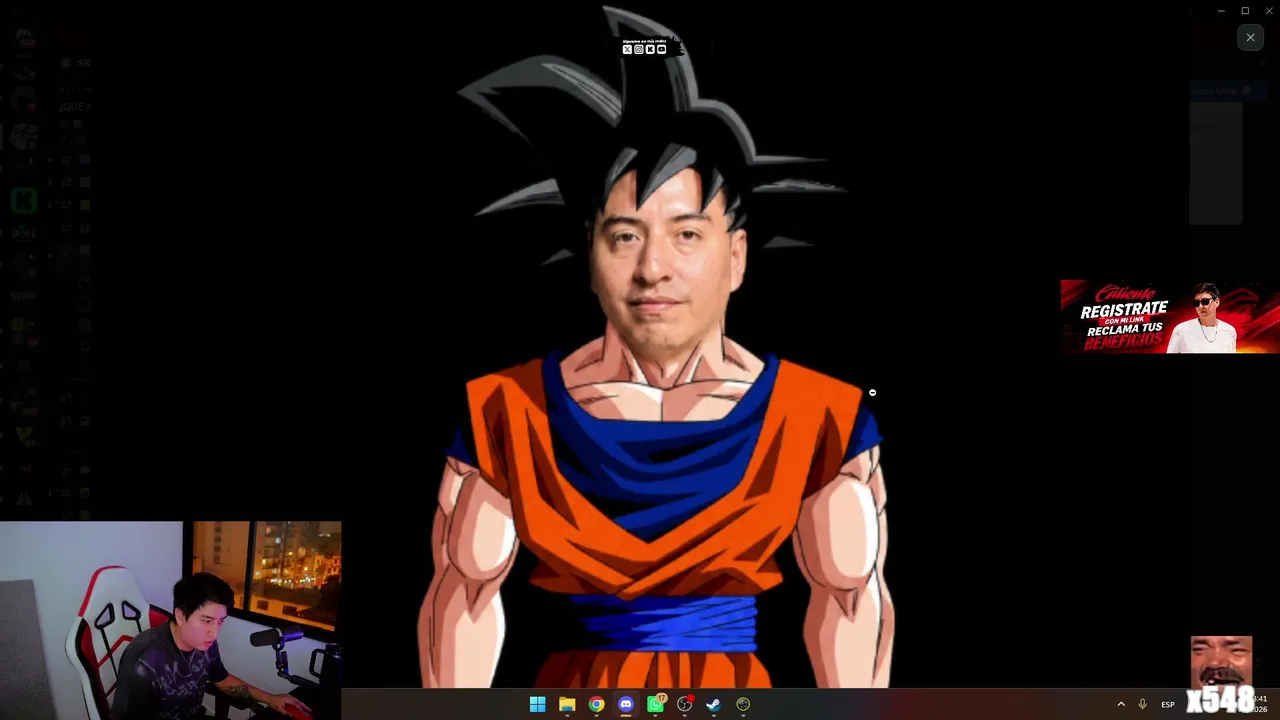Minimize the Discord window
Screen dimensions: 1280x720
coord(1221,10)
